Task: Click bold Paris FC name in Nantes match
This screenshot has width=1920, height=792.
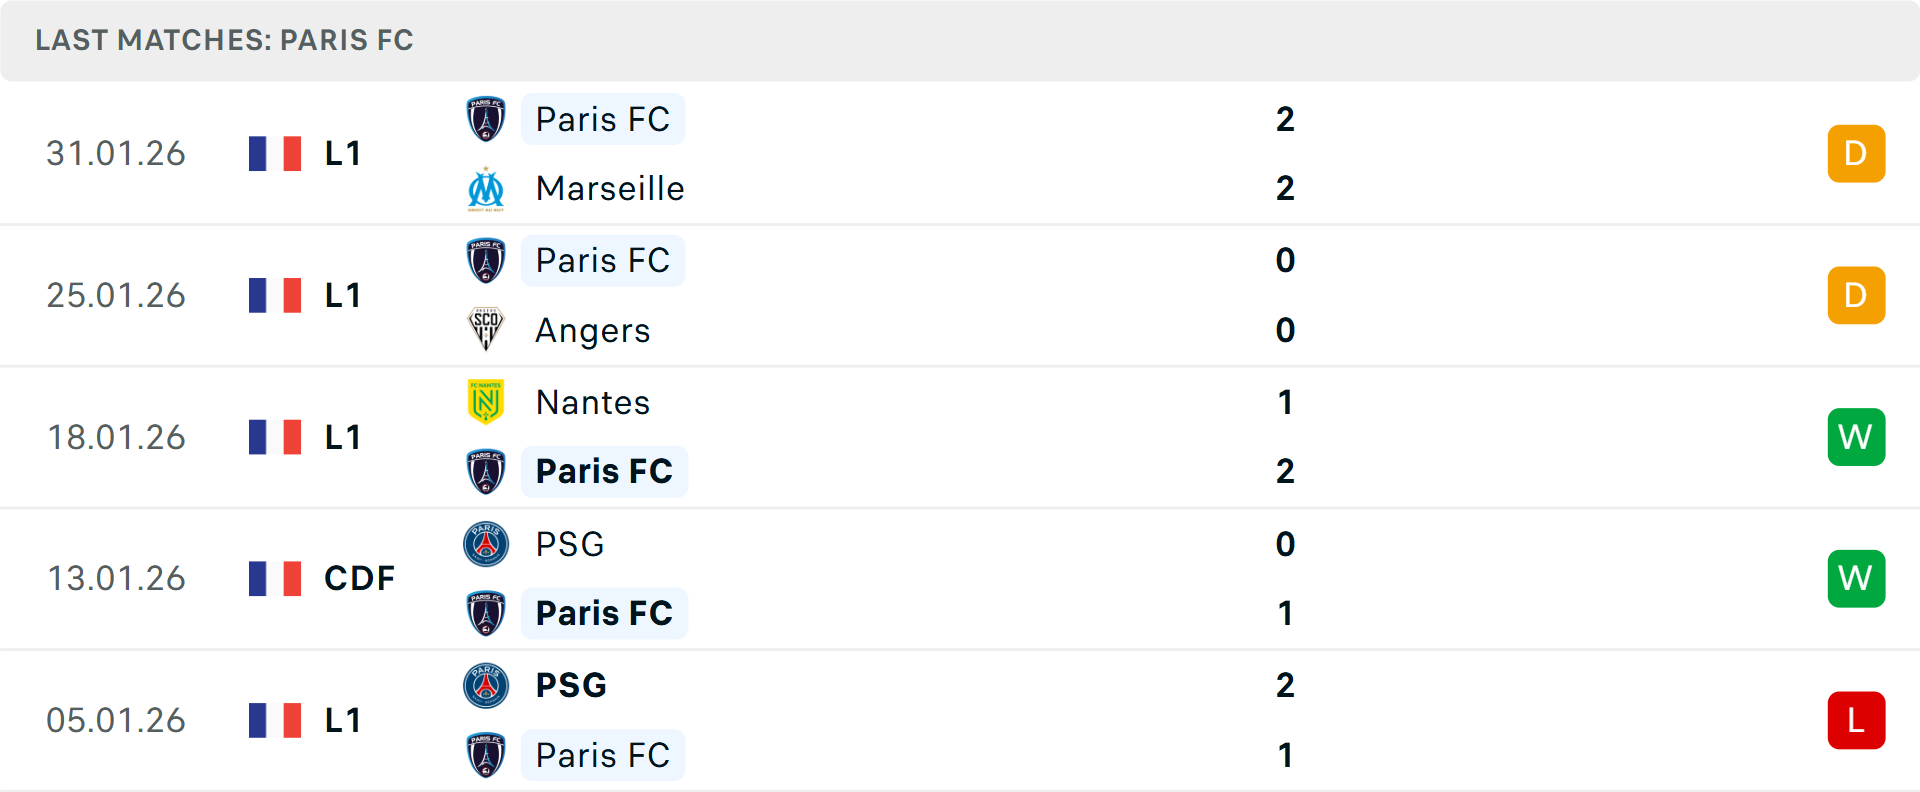Action: tap(604, 471)
